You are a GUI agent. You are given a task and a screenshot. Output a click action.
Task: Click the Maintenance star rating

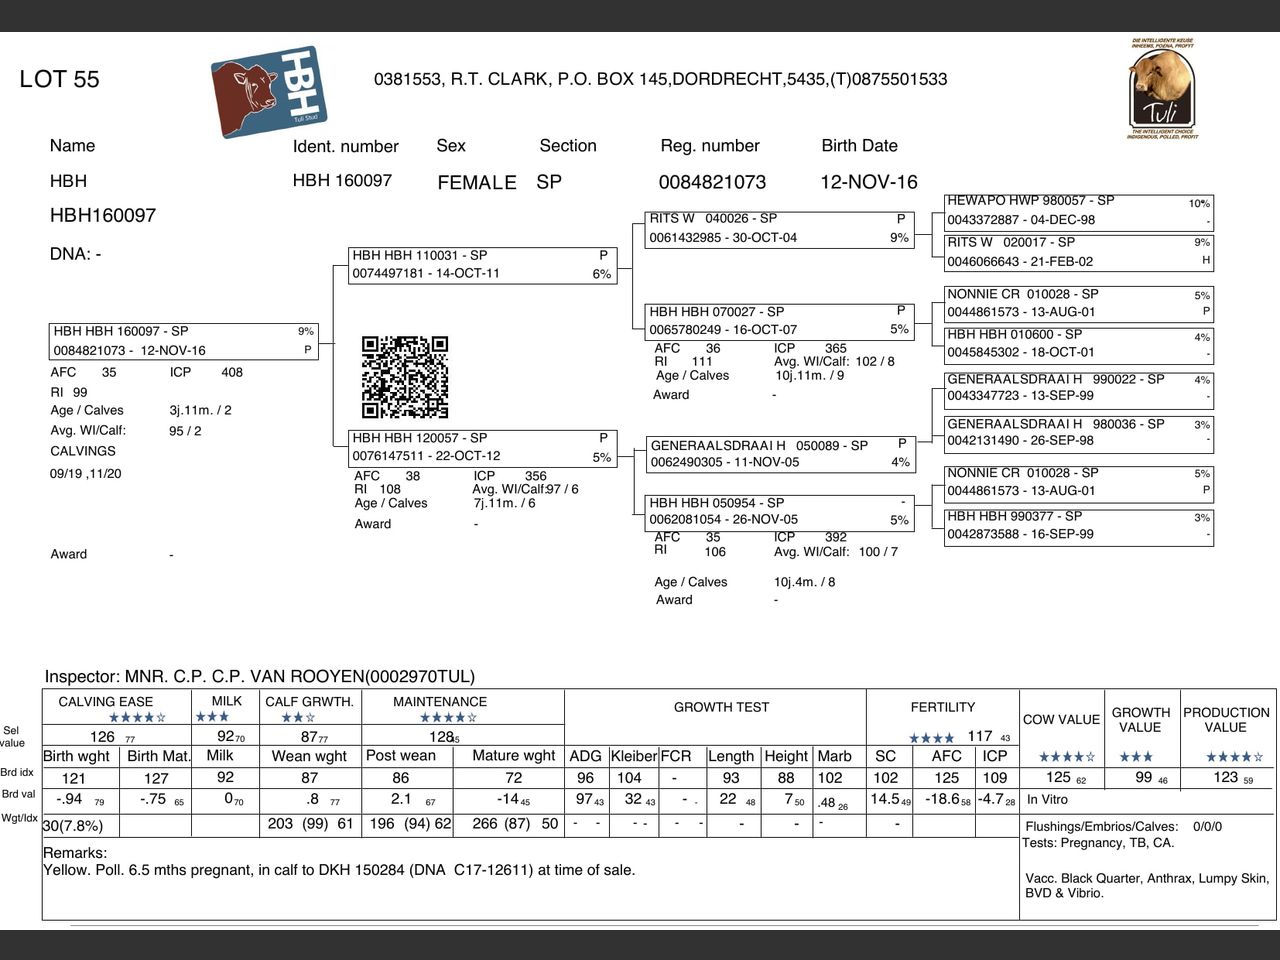click(448, 717)
